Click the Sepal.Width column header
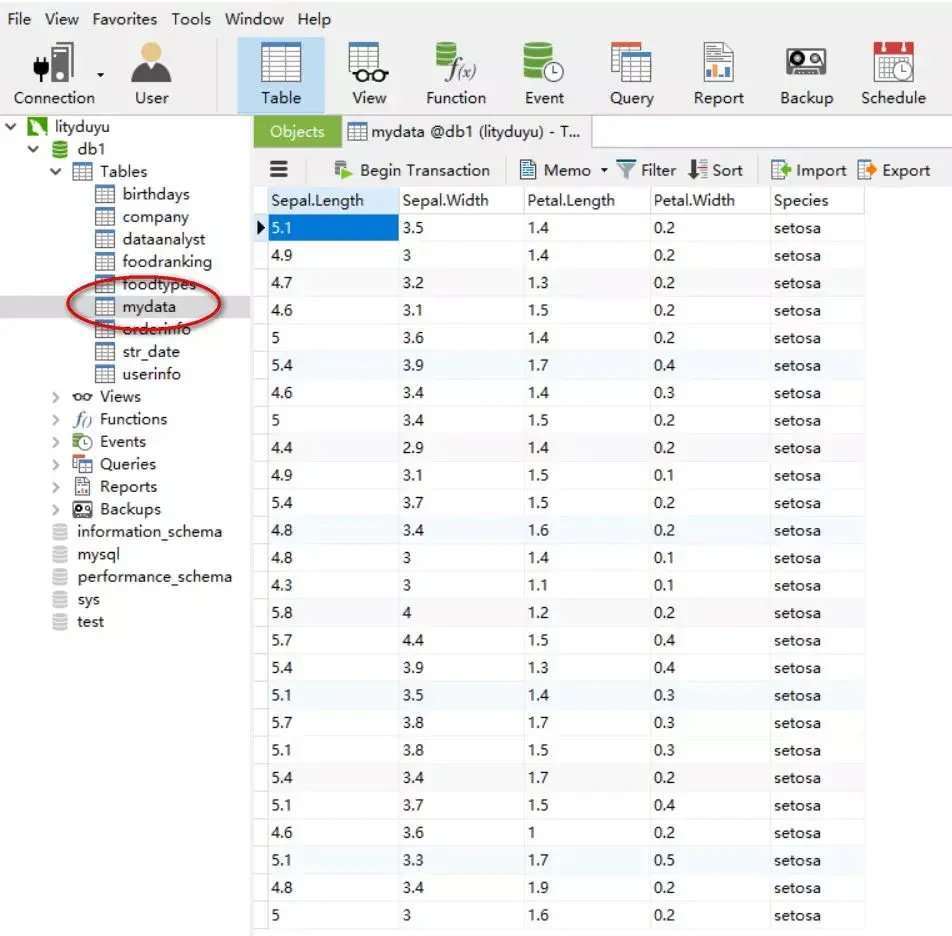Viewport: 952px width, 936px height. 461,200
